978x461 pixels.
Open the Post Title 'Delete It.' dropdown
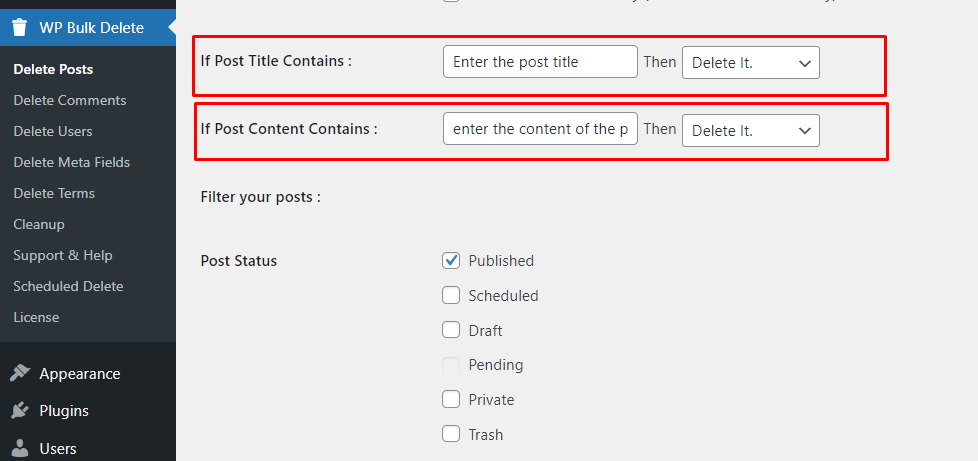pyautogui.click(x=750, y=62)
